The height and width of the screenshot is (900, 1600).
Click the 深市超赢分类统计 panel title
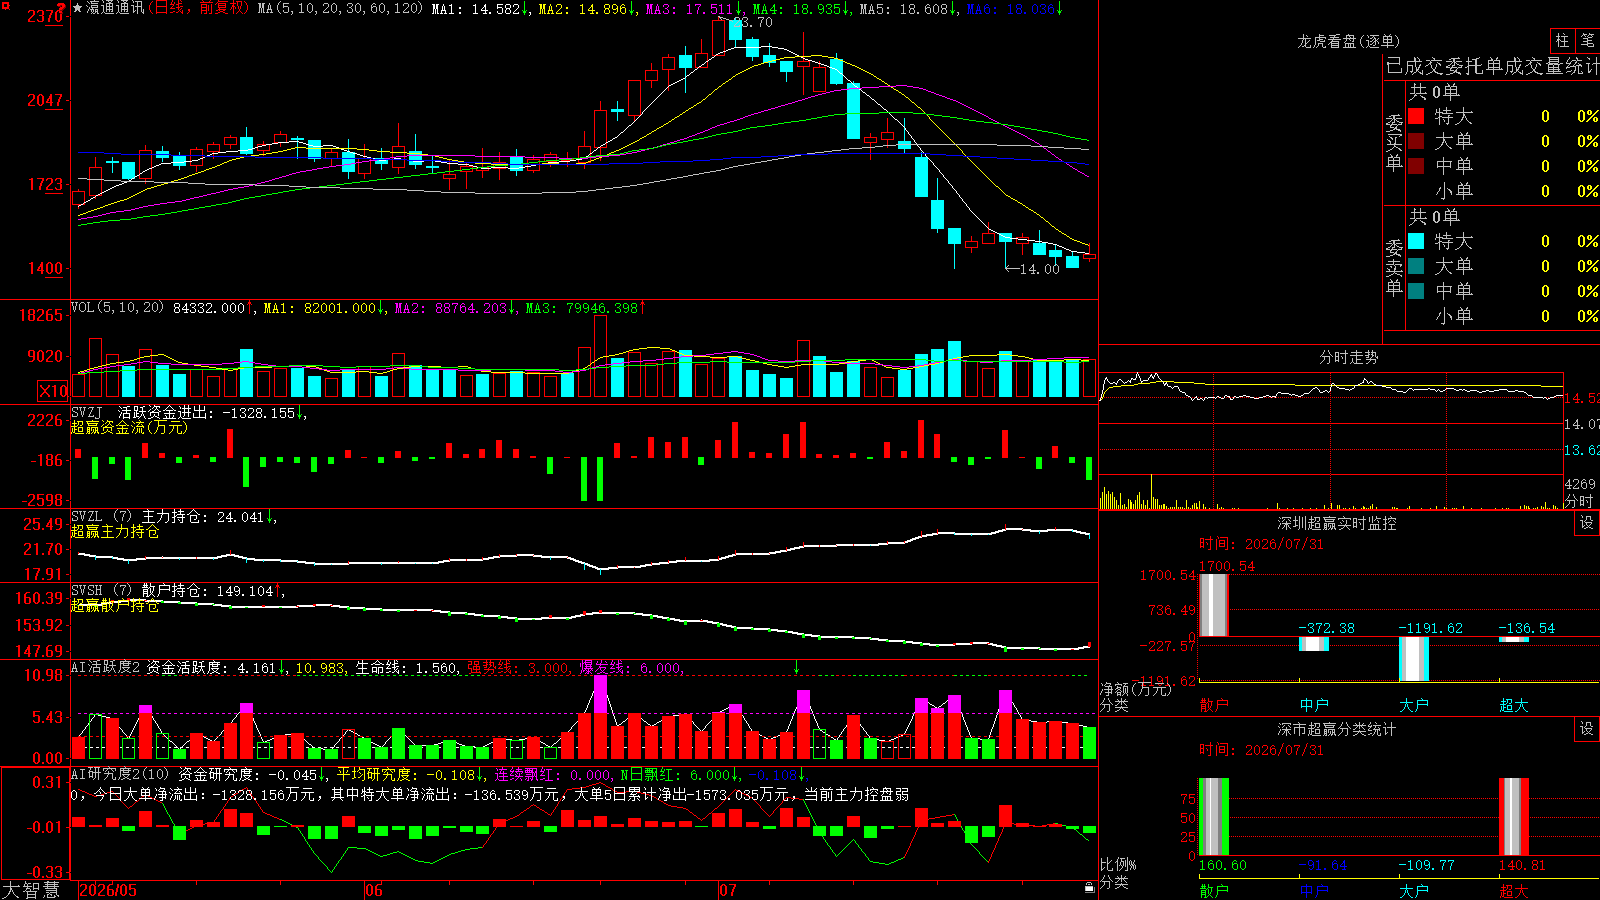pyautogui.click(x=1337, y=729)
